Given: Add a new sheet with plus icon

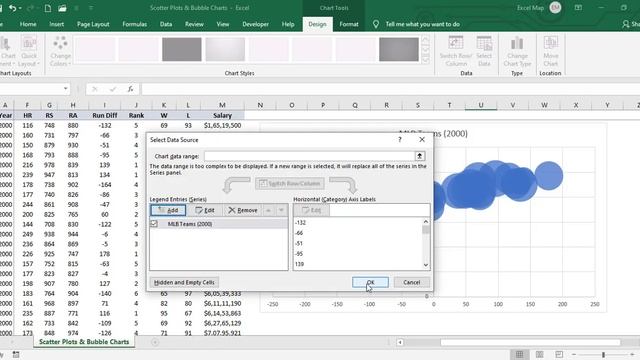Looking at the screenshot, I should [x=155, y=342].
